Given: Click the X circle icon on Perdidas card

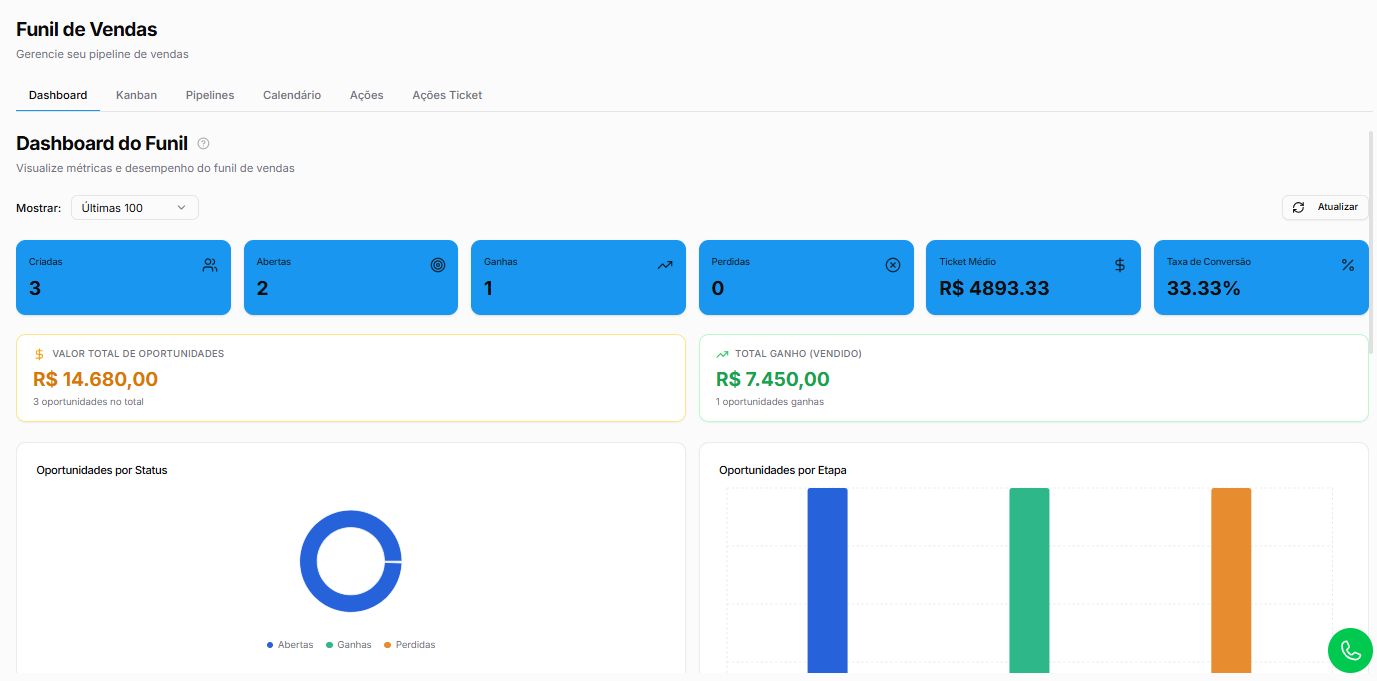Looking at the screenshot, I should point(893,265).
